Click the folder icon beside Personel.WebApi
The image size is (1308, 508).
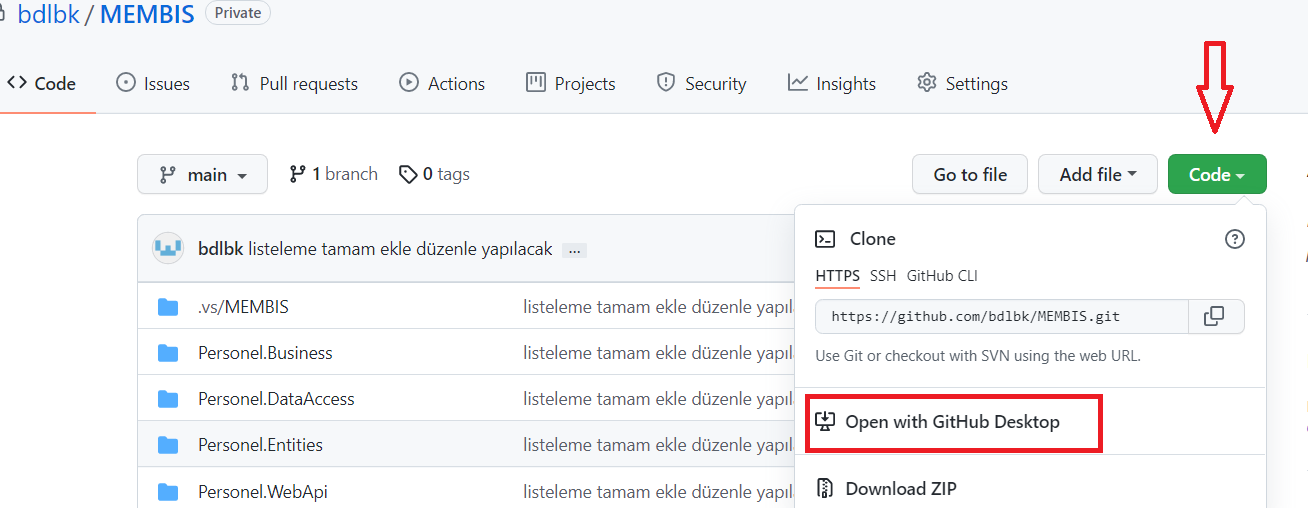pos(168,491)
